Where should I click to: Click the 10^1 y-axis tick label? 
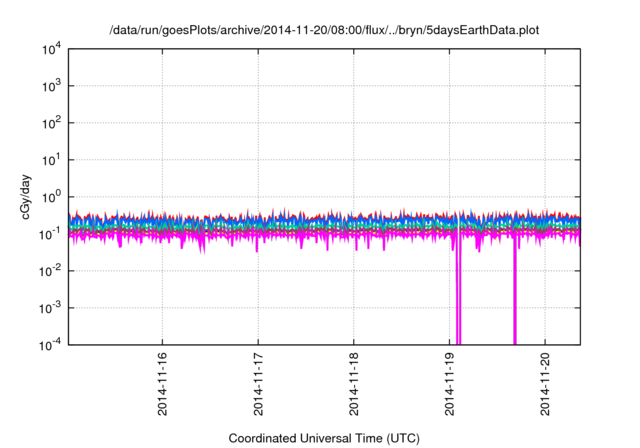tap(51, 161)
